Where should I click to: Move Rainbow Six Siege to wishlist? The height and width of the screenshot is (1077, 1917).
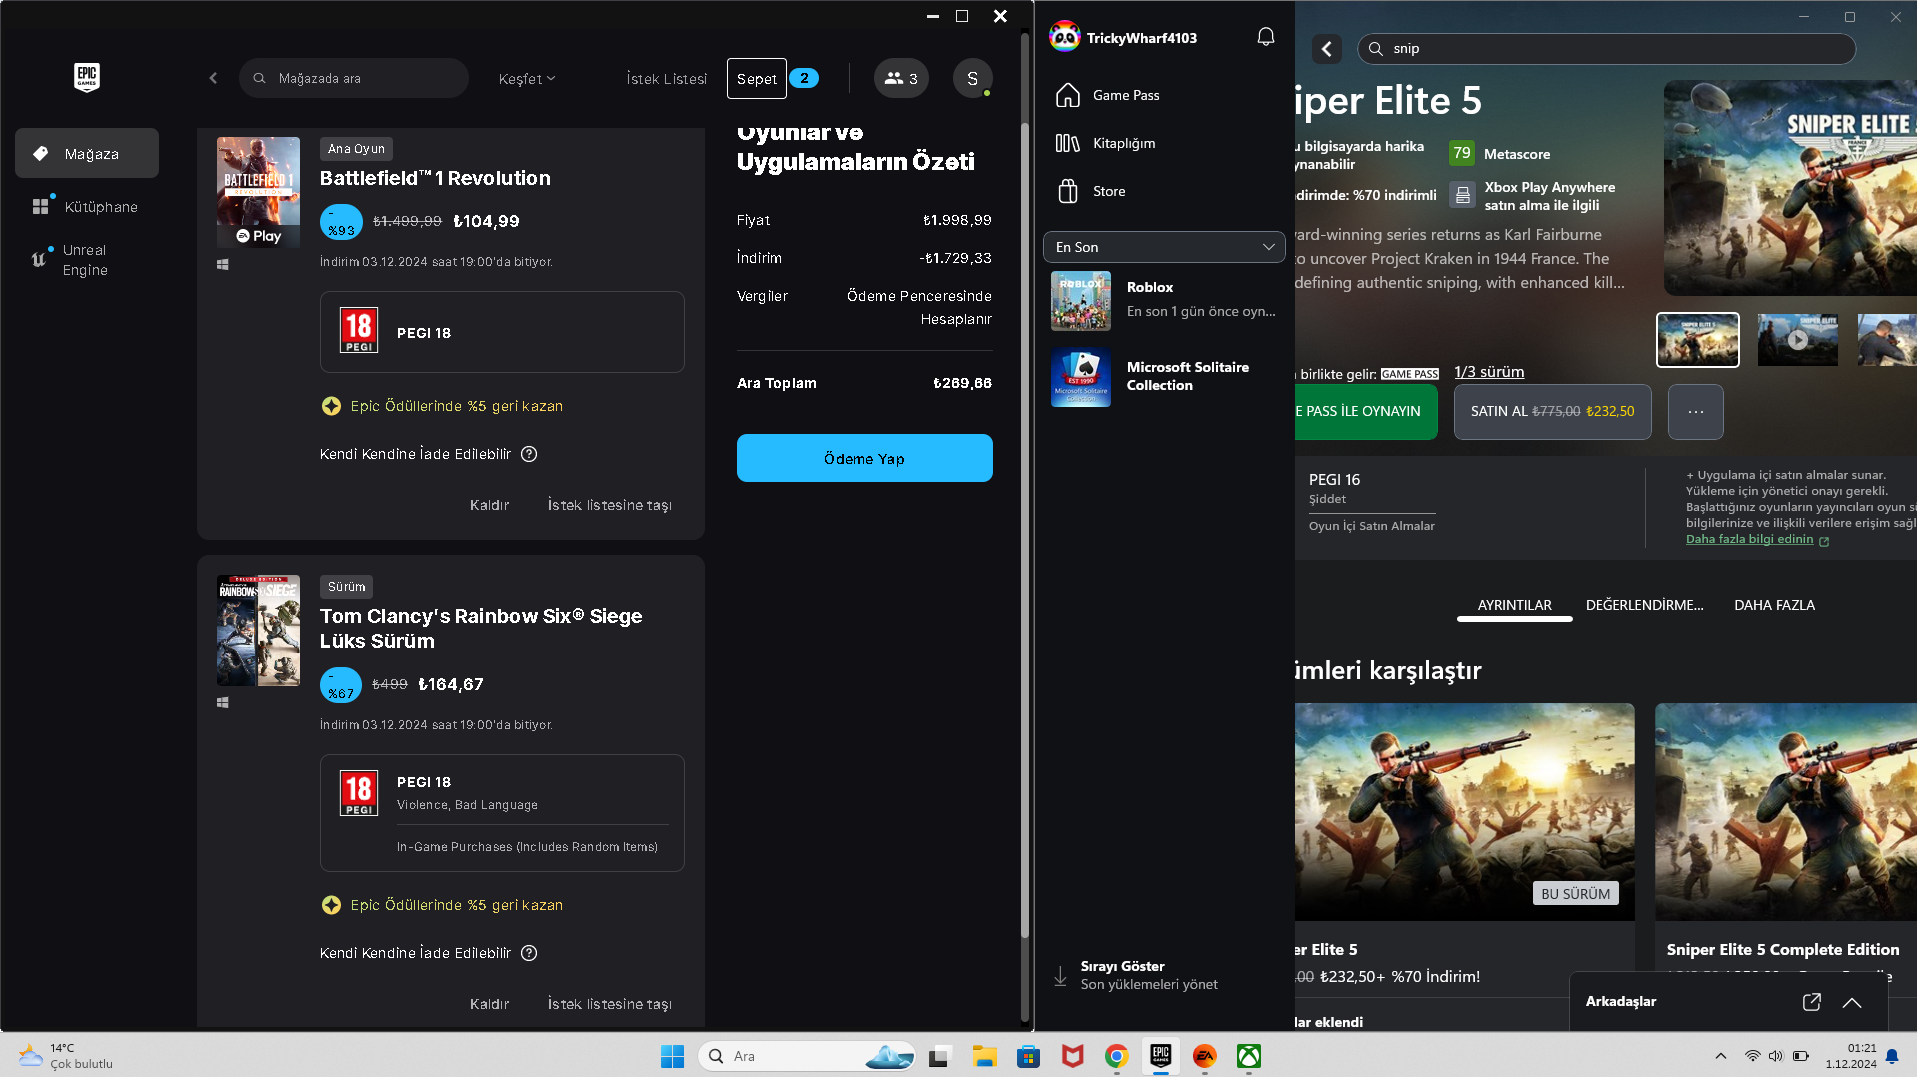click(x=609, y=1004)
